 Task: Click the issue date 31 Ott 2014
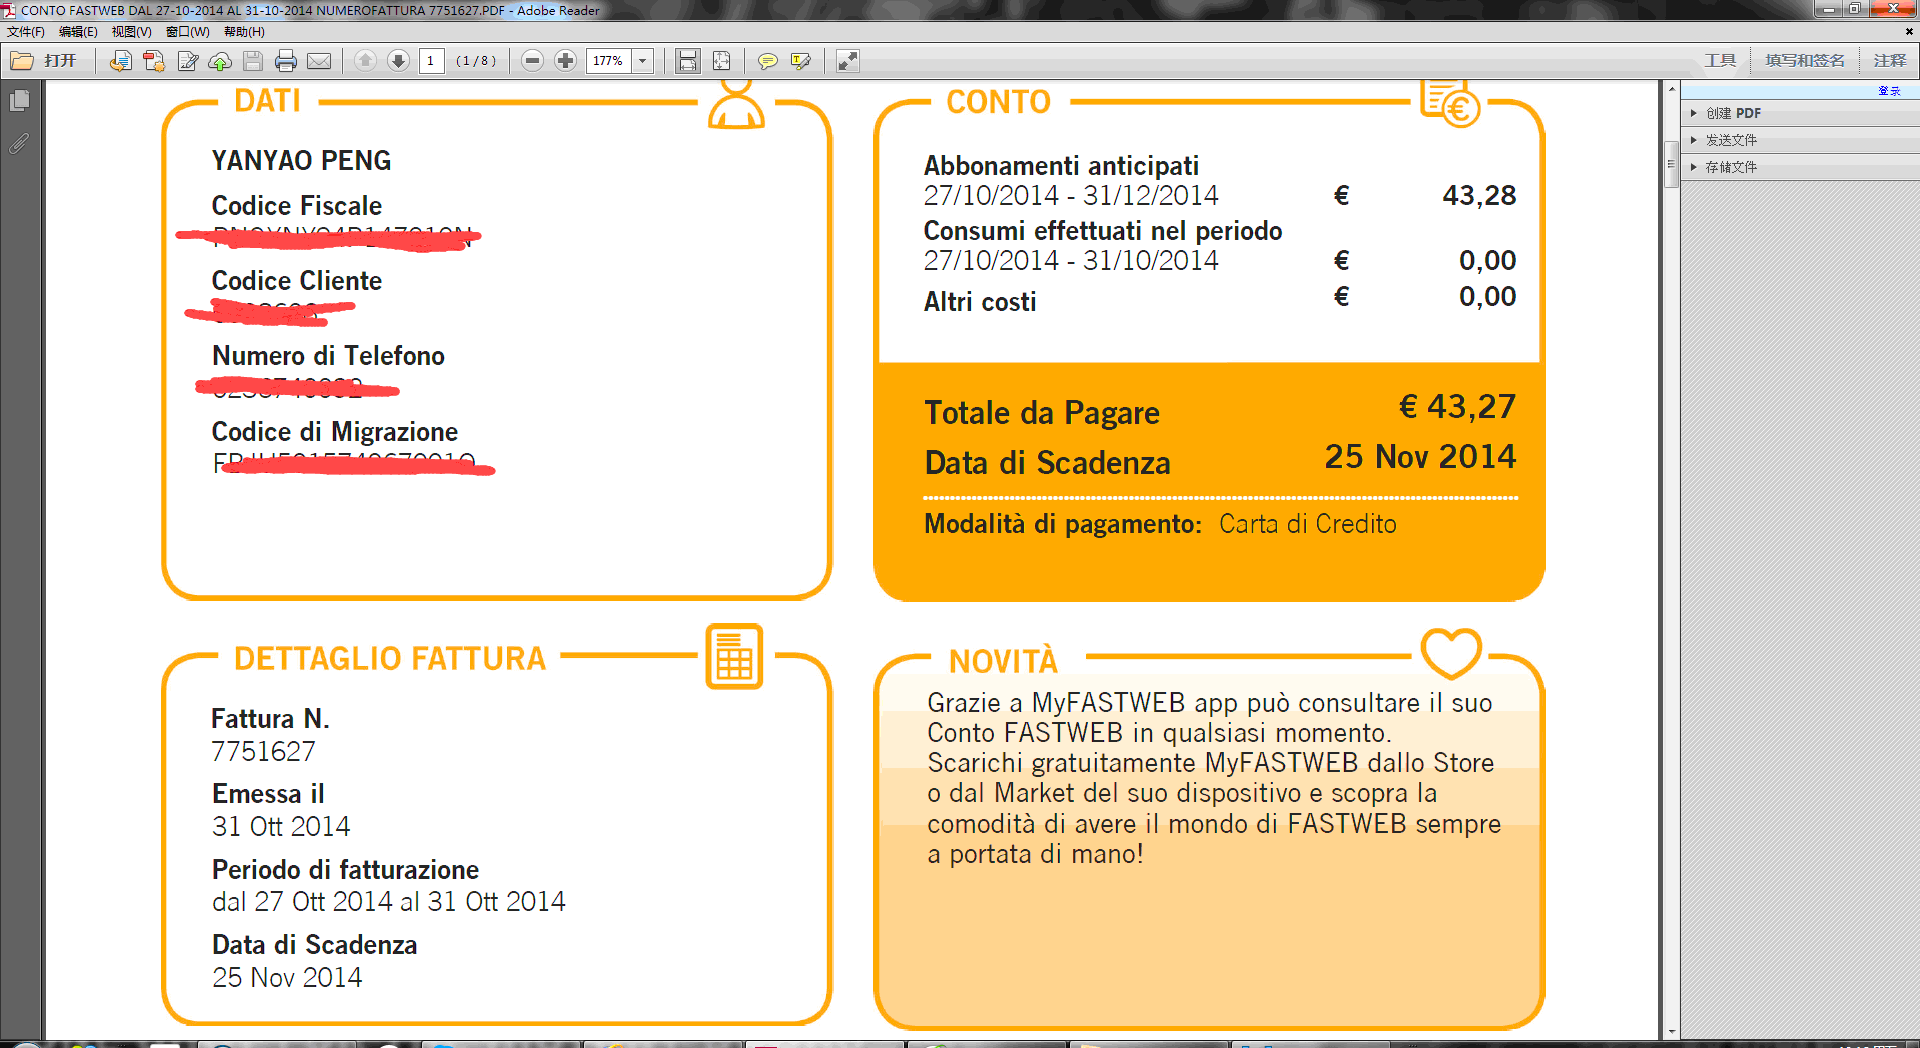[x=280, y=827]
